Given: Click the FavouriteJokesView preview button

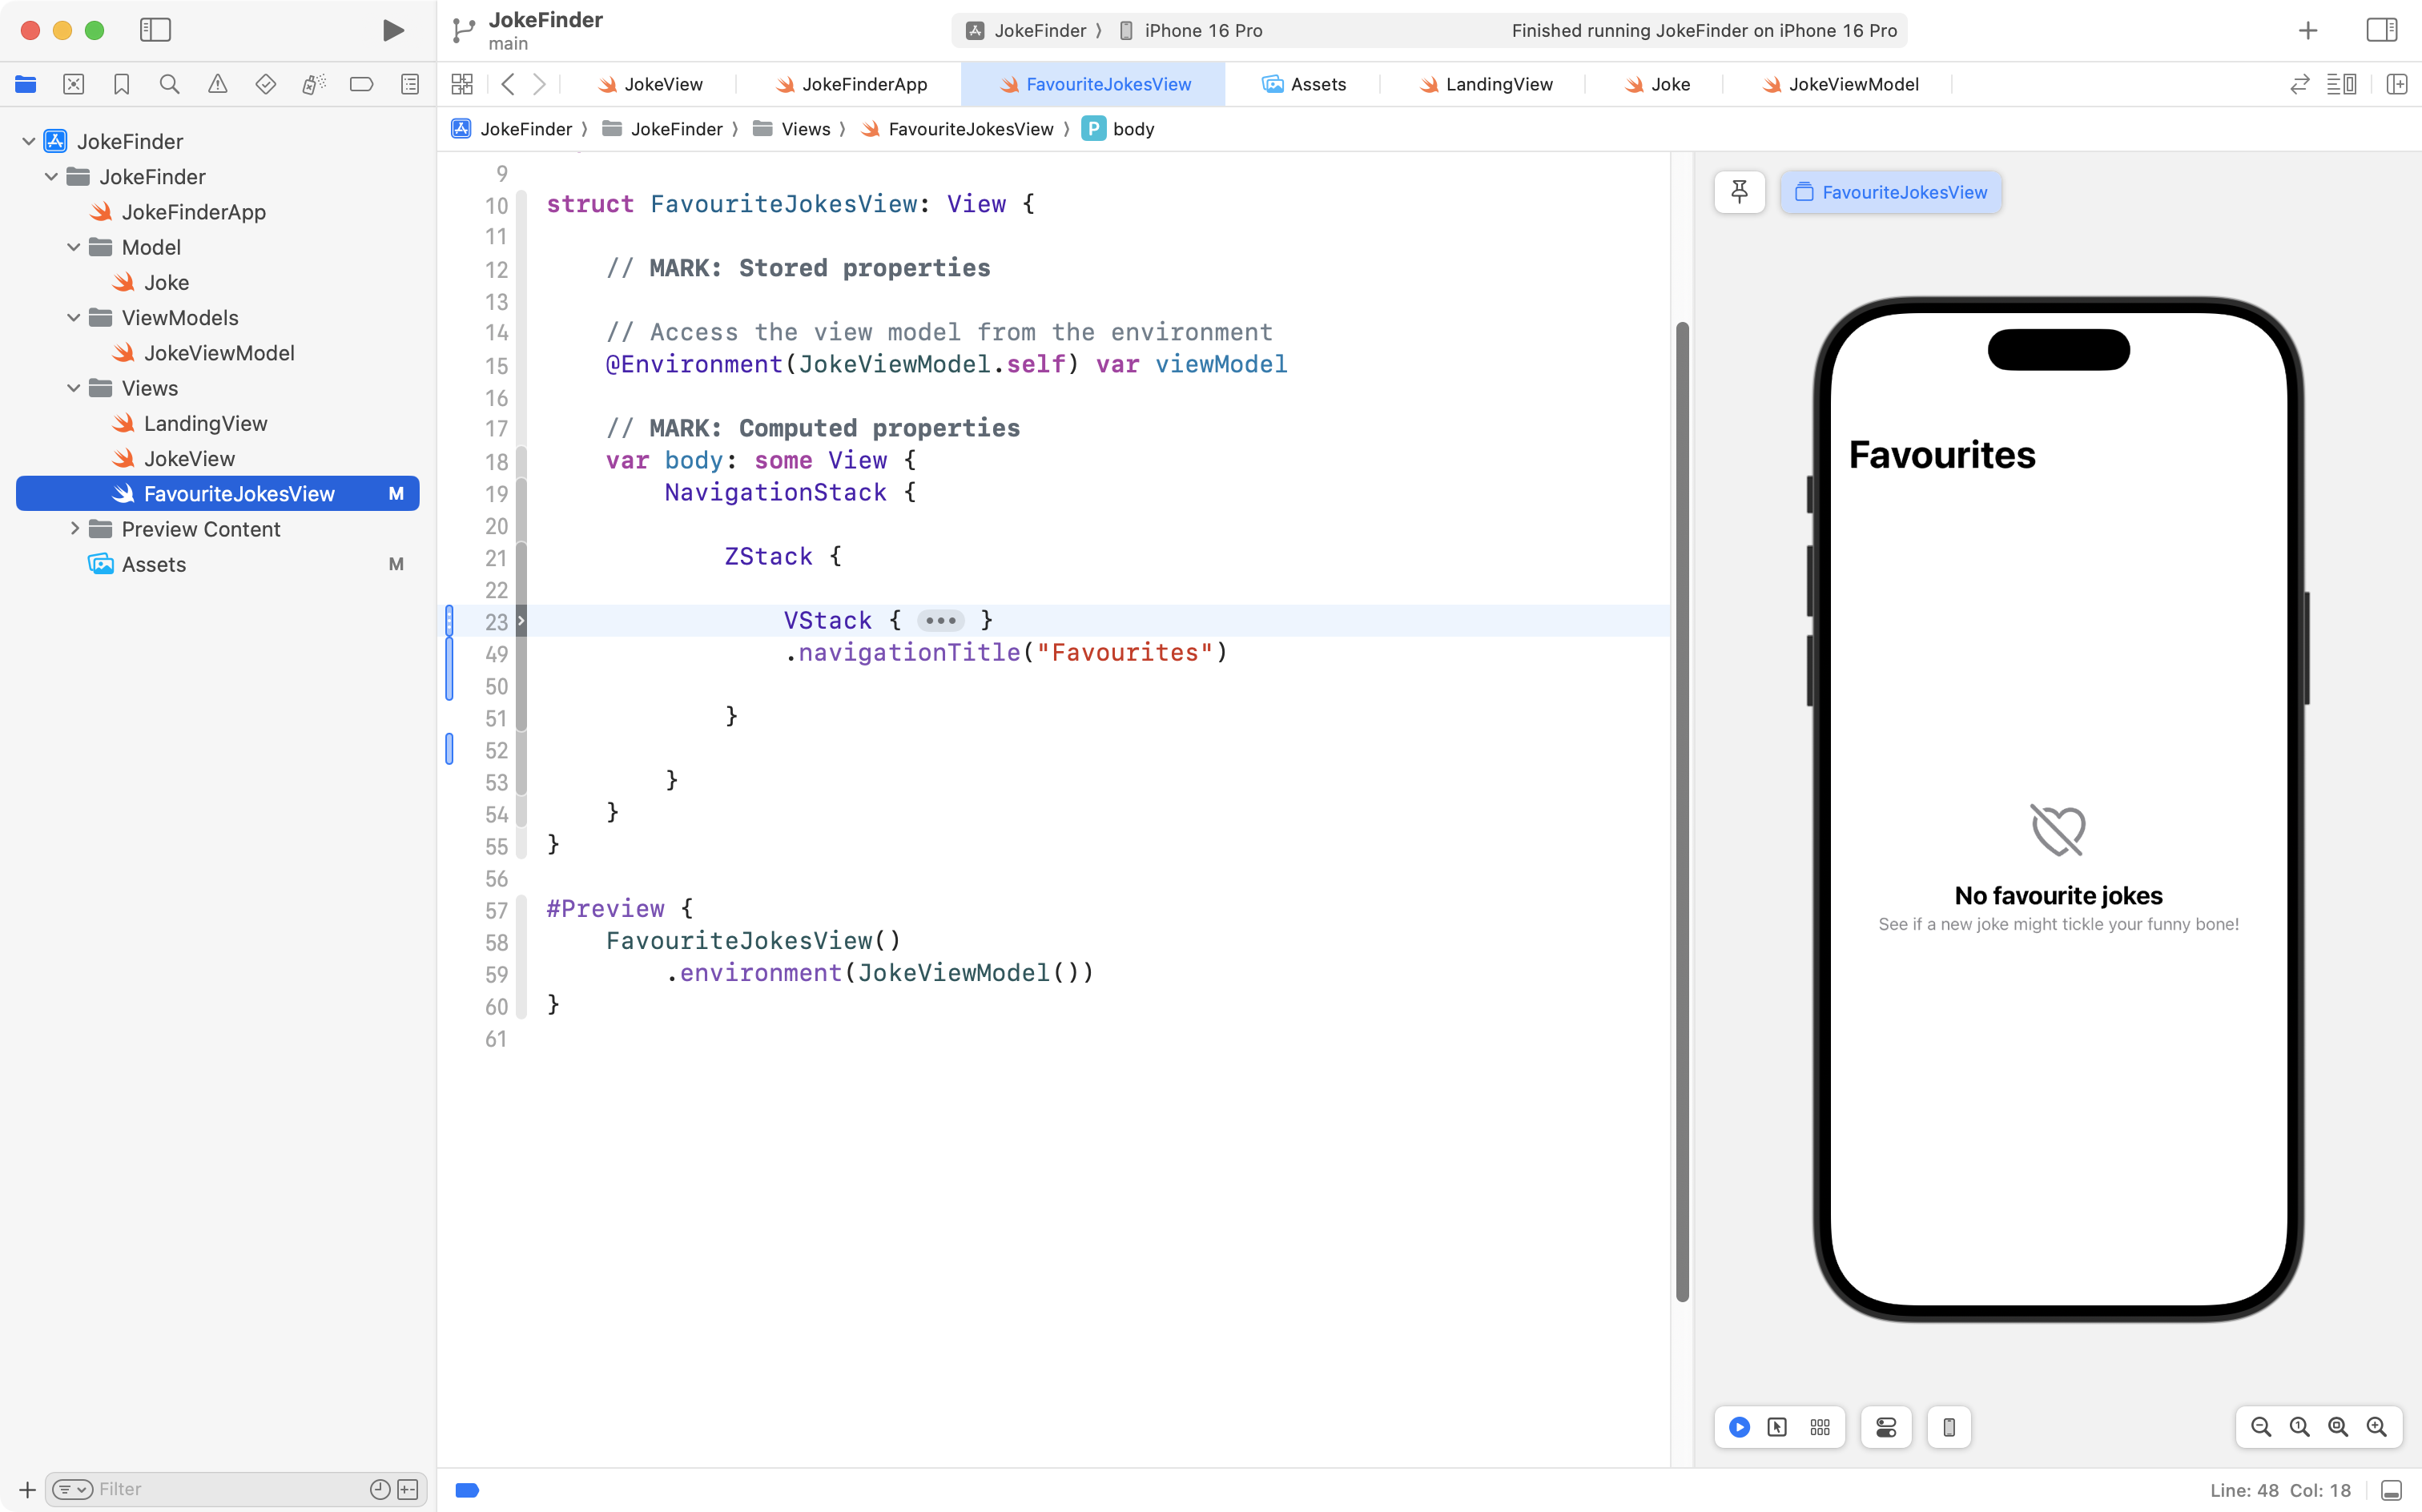Looking at the screenshot, I should [x=1890, y=192].
